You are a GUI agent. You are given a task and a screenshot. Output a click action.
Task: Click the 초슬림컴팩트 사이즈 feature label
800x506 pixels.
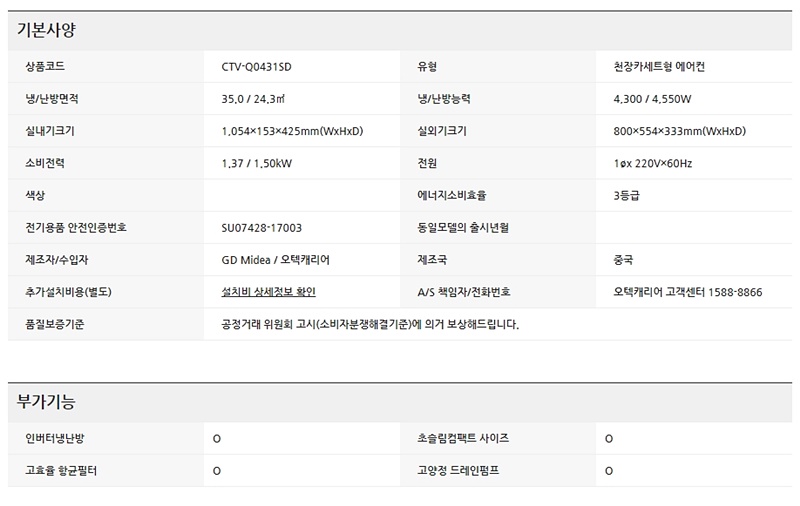tap(463, 438)
